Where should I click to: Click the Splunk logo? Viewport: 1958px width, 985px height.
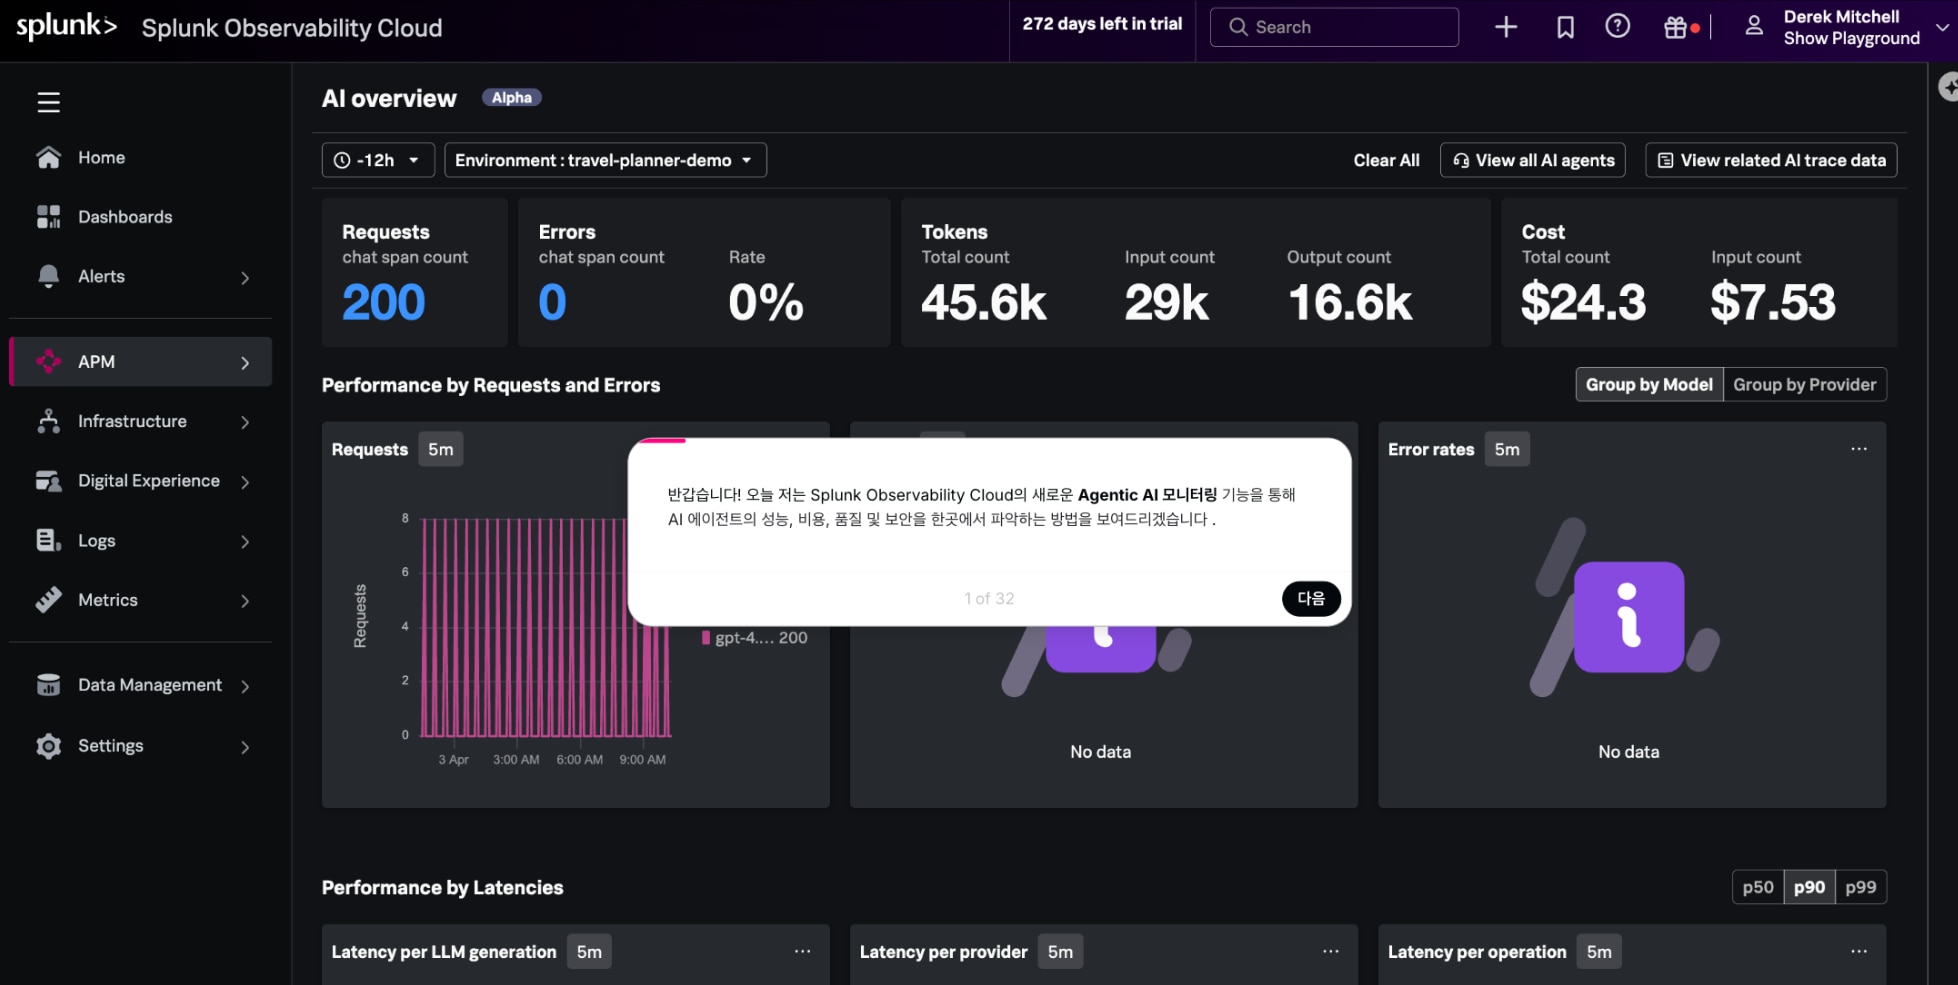pyautogui.click(x=66, y=27)
